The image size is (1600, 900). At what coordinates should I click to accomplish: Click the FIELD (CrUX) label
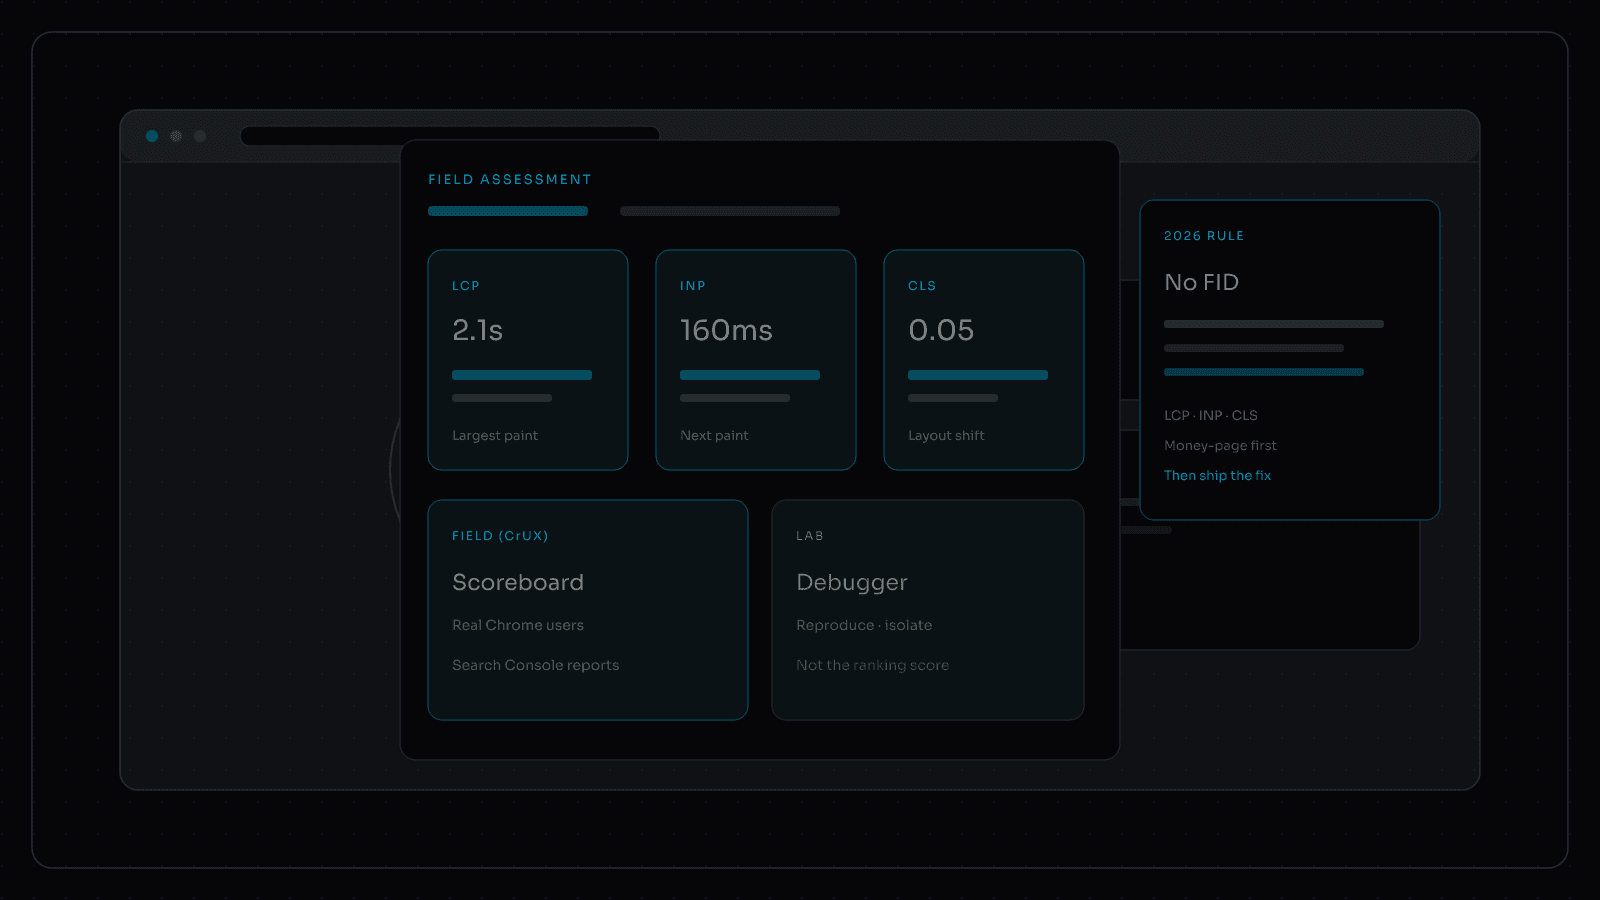[500, 536]
